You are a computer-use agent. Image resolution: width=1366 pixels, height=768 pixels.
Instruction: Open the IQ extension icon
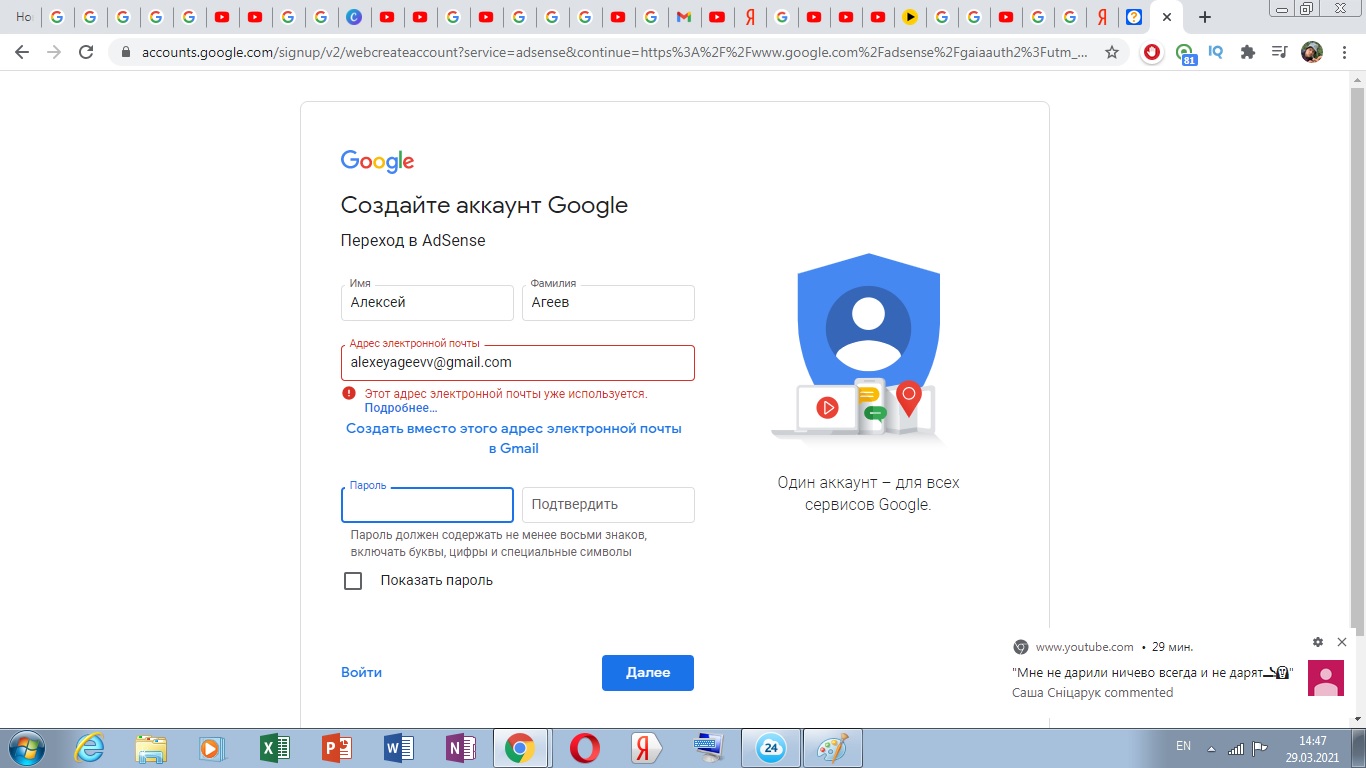point(1216,52)
